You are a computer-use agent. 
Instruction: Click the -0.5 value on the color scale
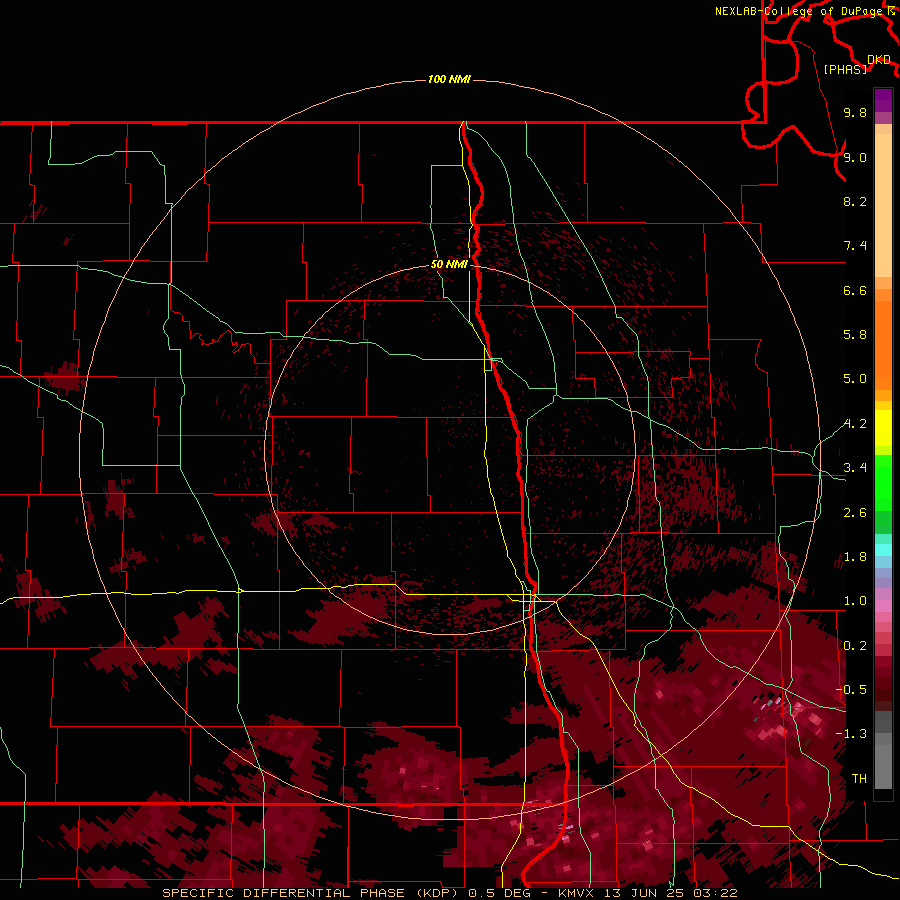pos(851,690)
